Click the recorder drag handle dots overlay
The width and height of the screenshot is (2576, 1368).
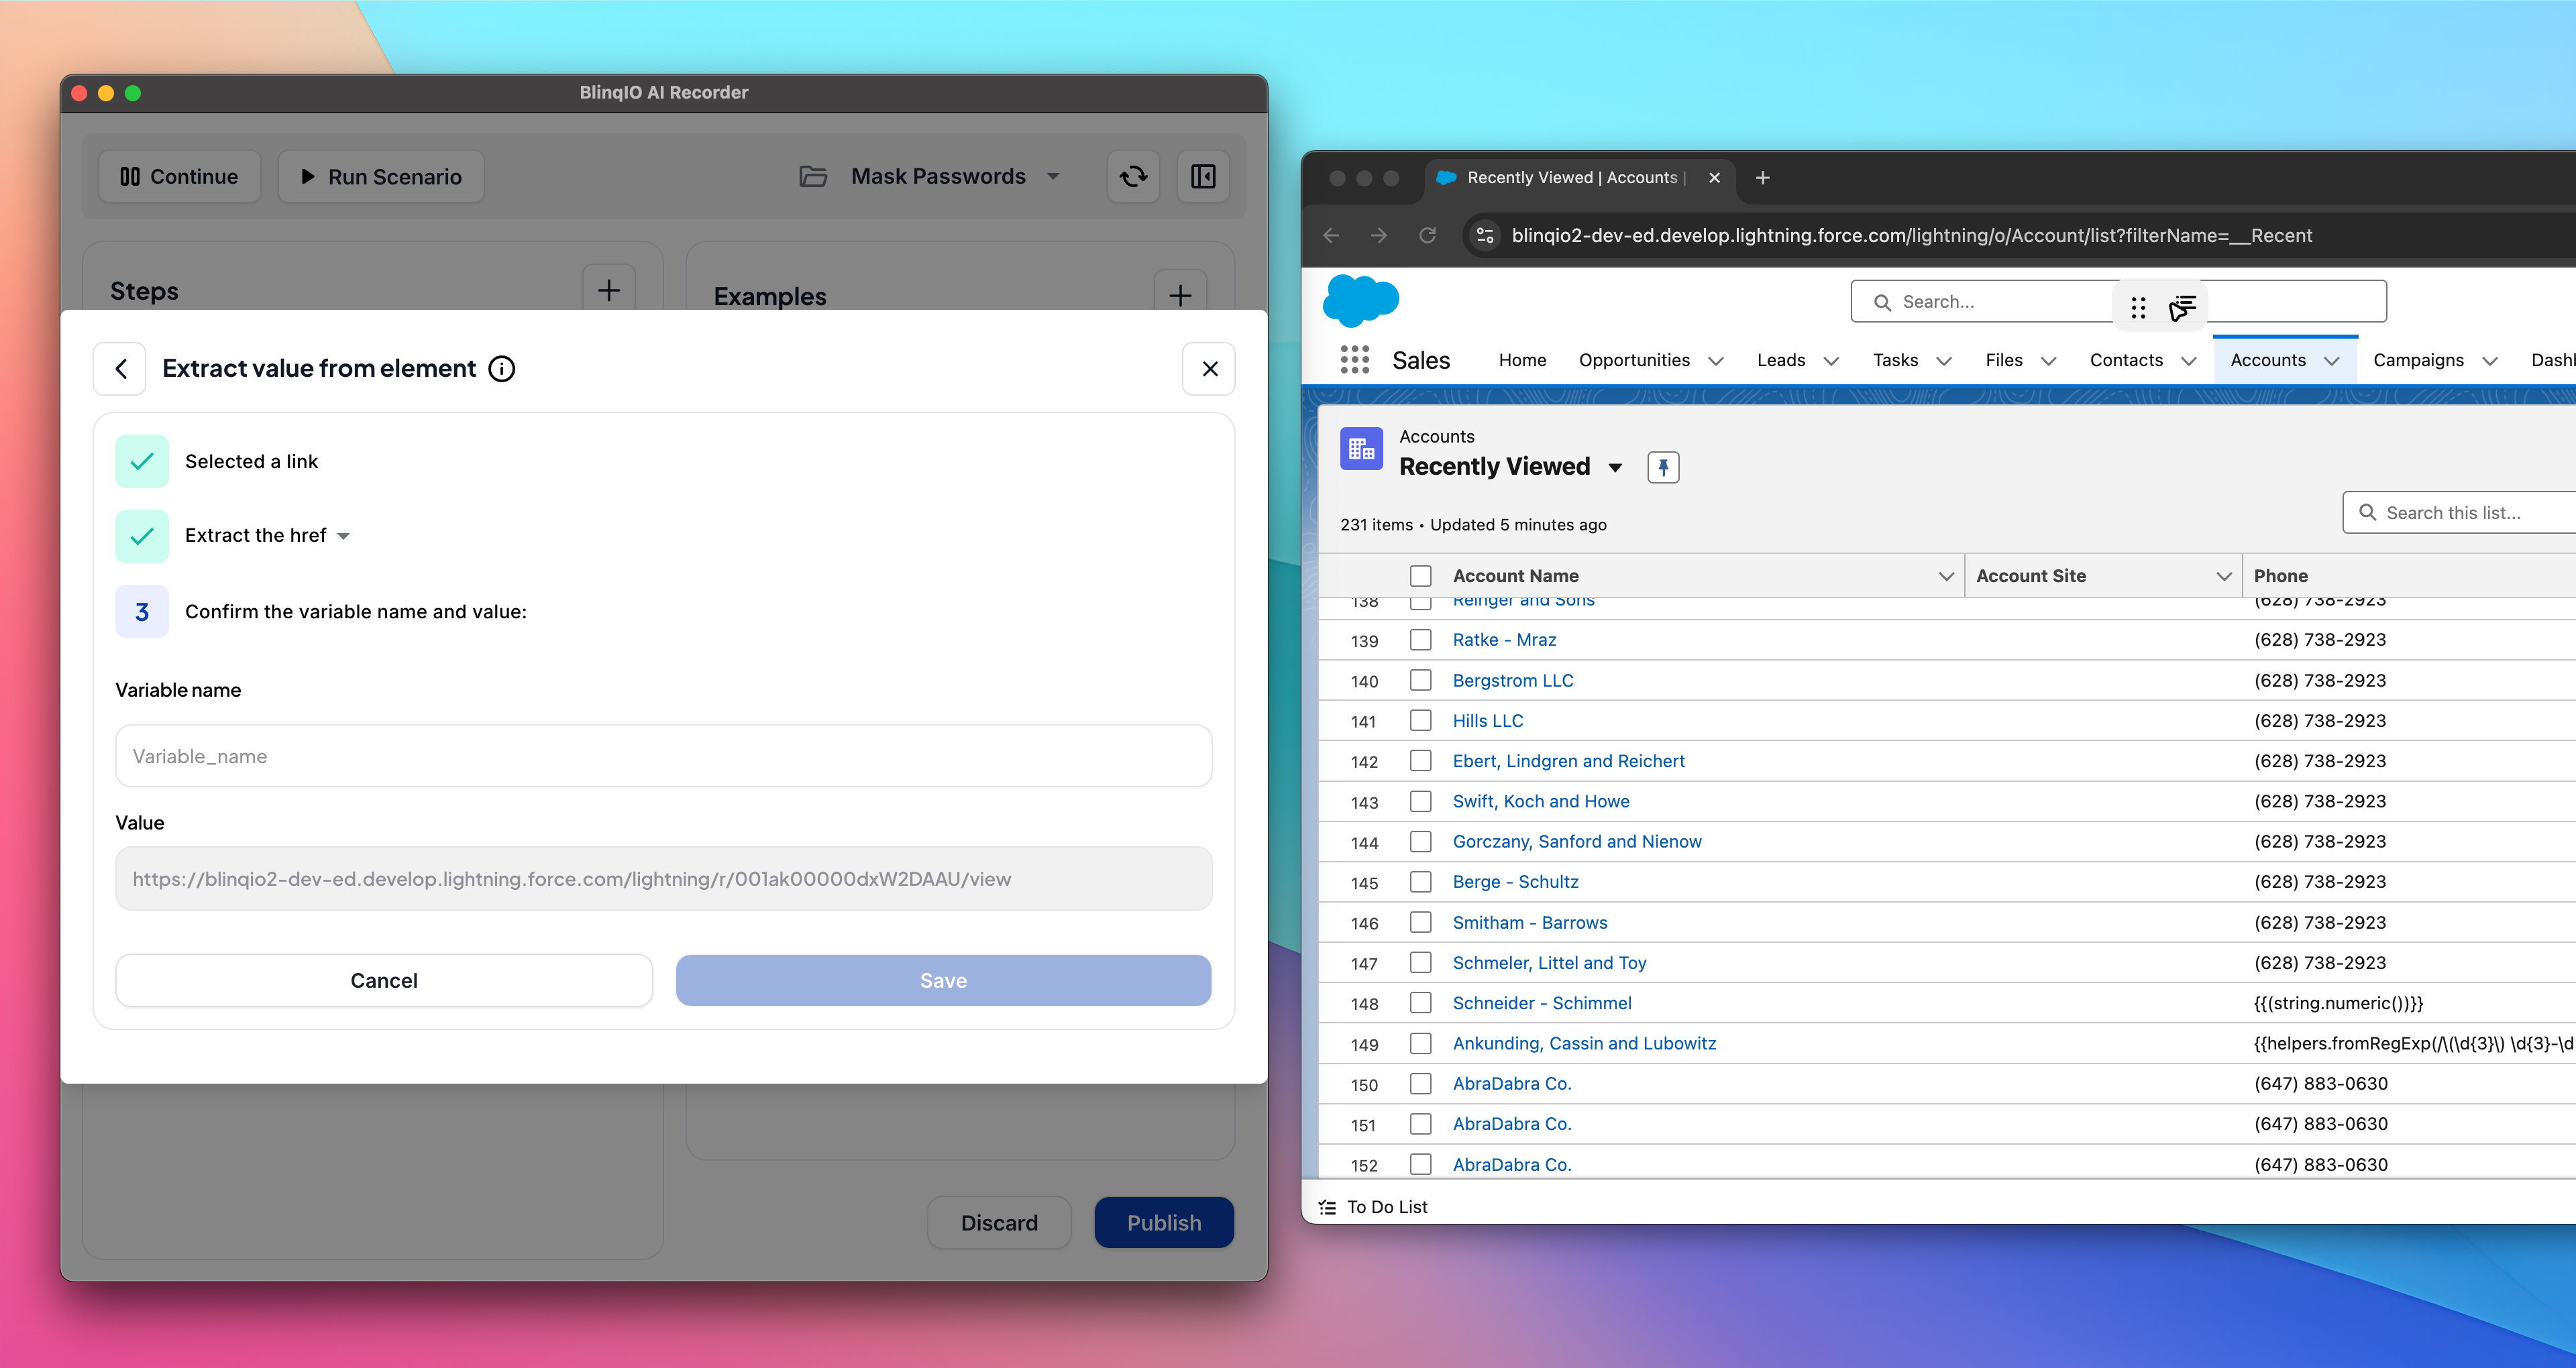(2138, 308)
